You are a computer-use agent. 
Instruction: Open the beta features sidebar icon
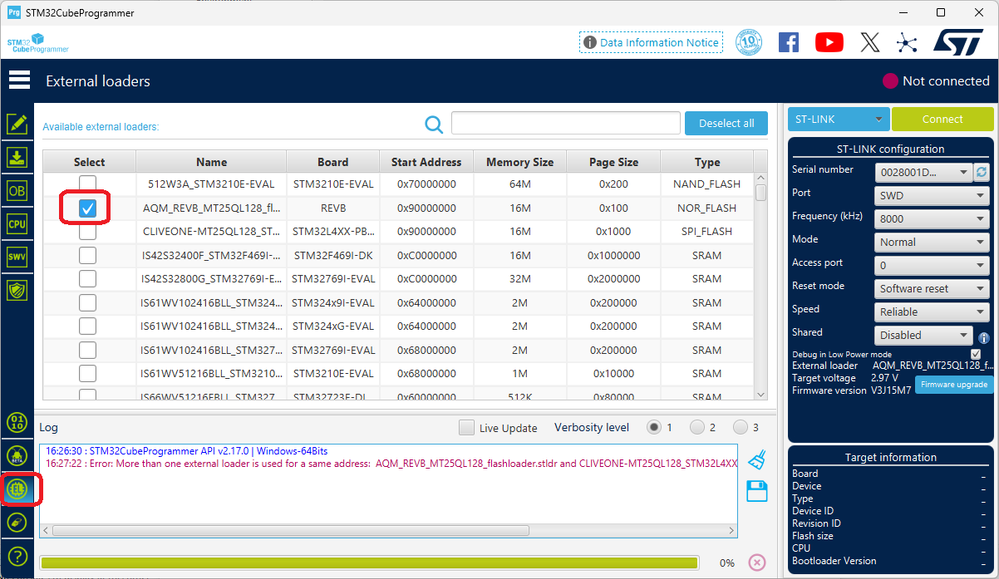[x=17, y=455]
